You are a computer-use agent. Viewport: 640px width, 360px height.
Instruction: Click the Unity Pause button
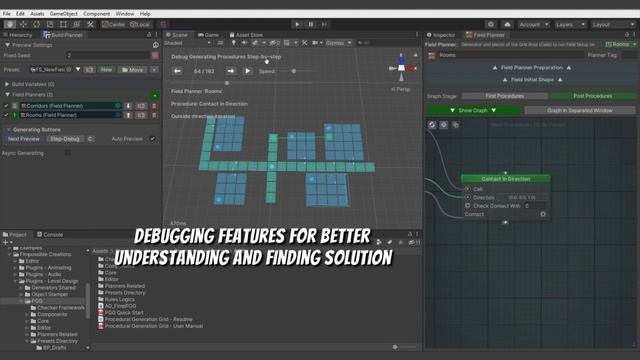tap(311, 24)
